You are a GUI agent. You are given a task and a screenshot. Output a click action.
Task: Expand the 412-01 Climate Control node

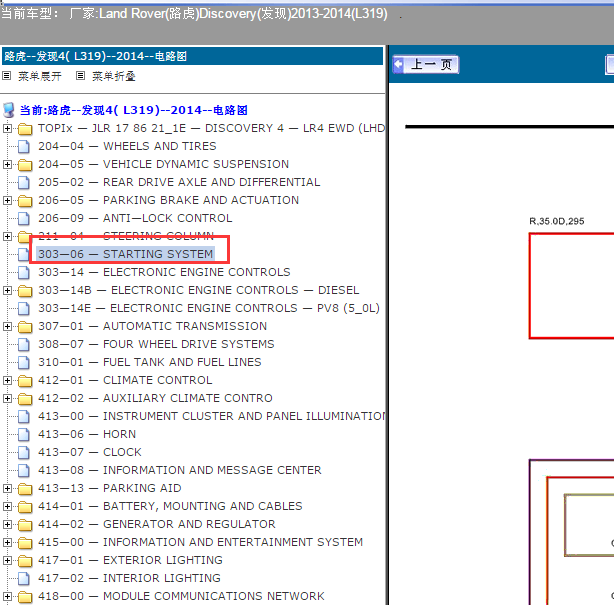coord(7,381)
